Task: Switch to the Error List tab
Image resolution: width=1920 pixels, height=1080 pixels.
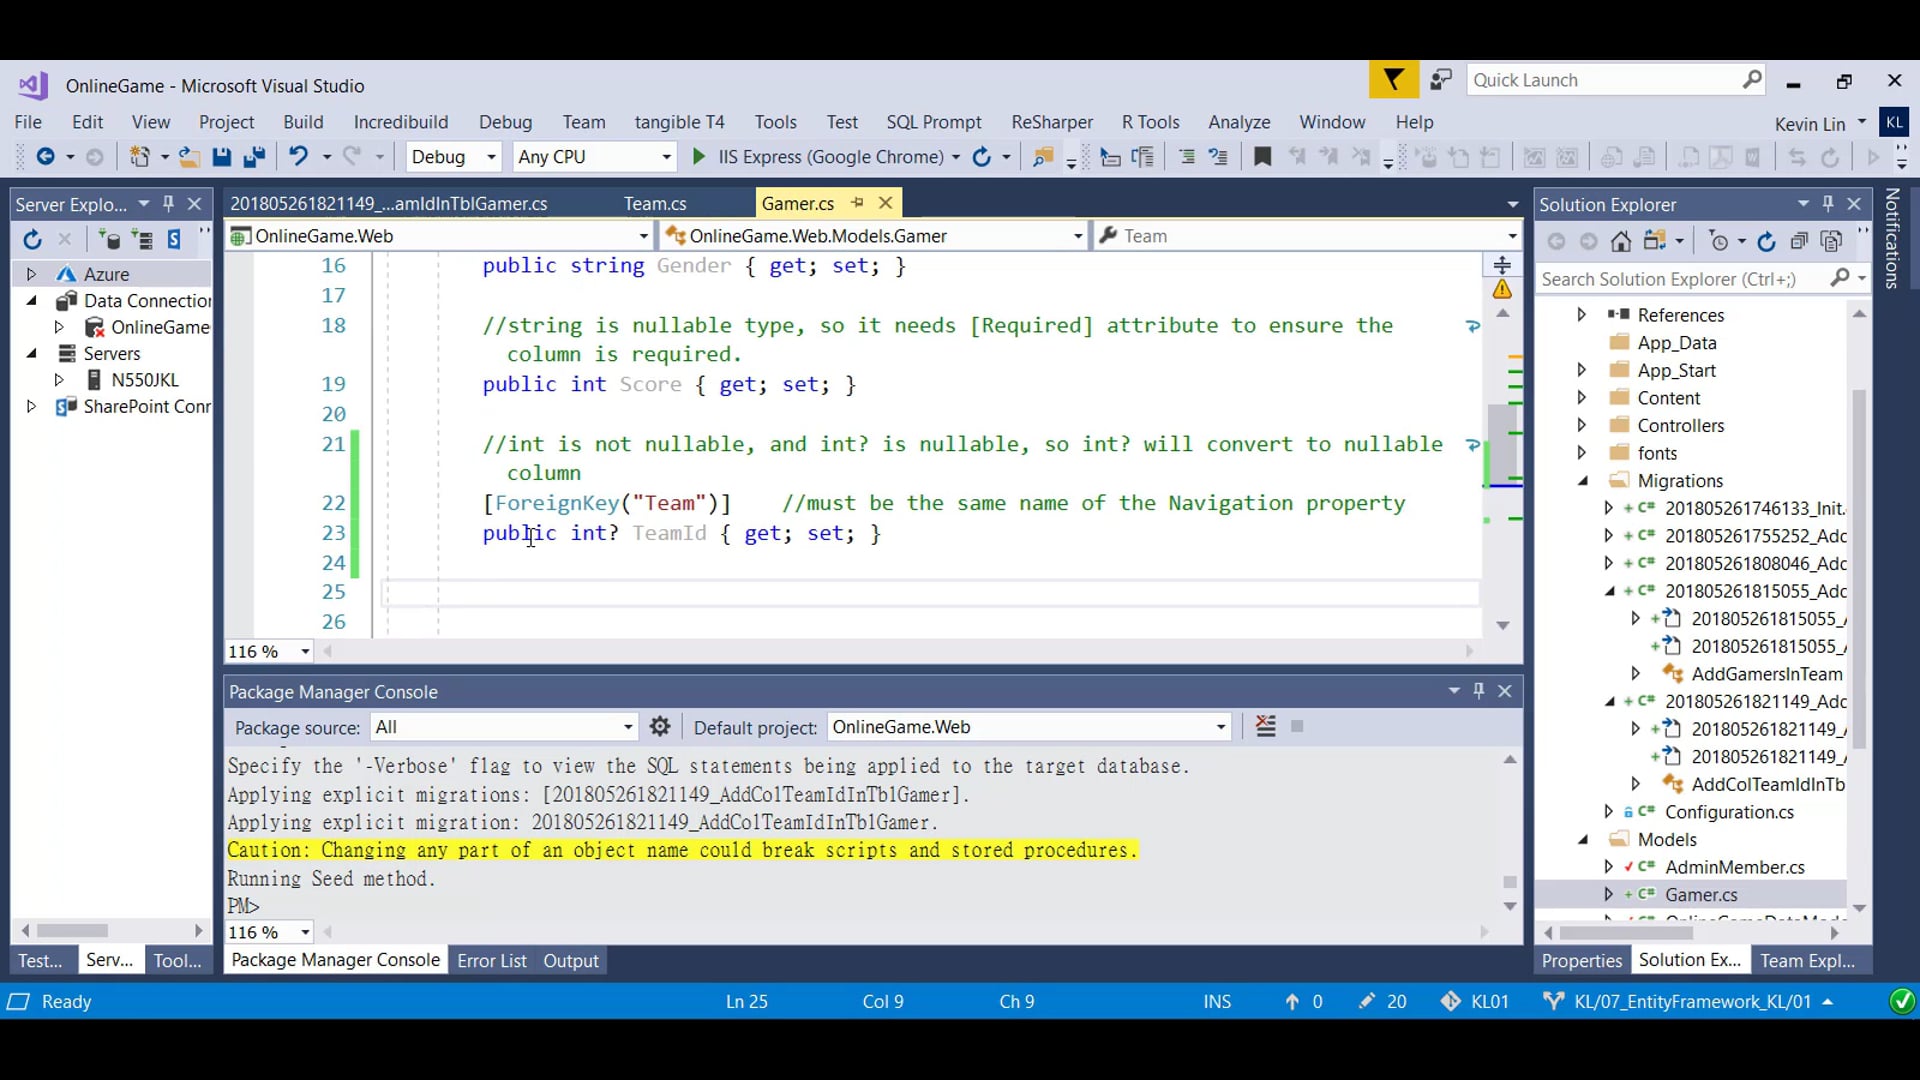Action: (491, 961)
